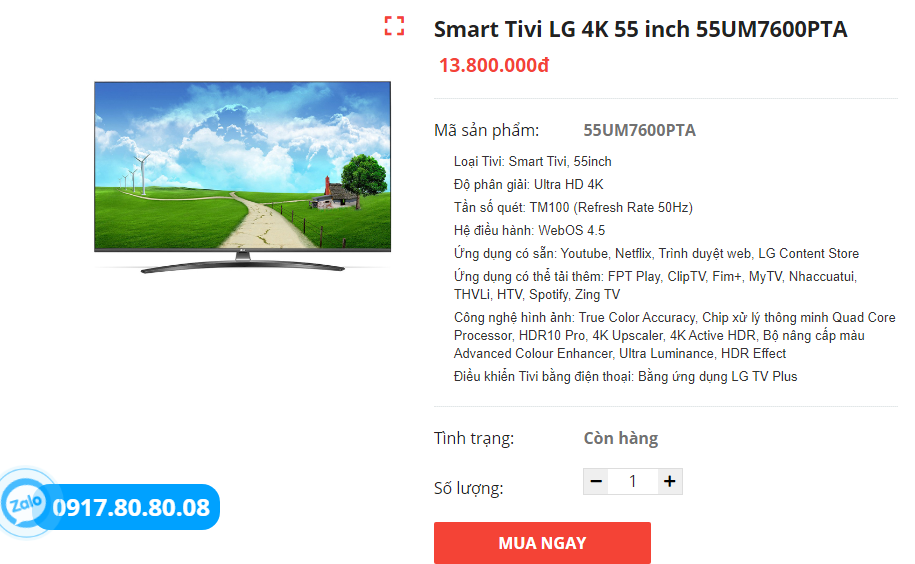Decrease quantity with the minus button

point(596,481)
